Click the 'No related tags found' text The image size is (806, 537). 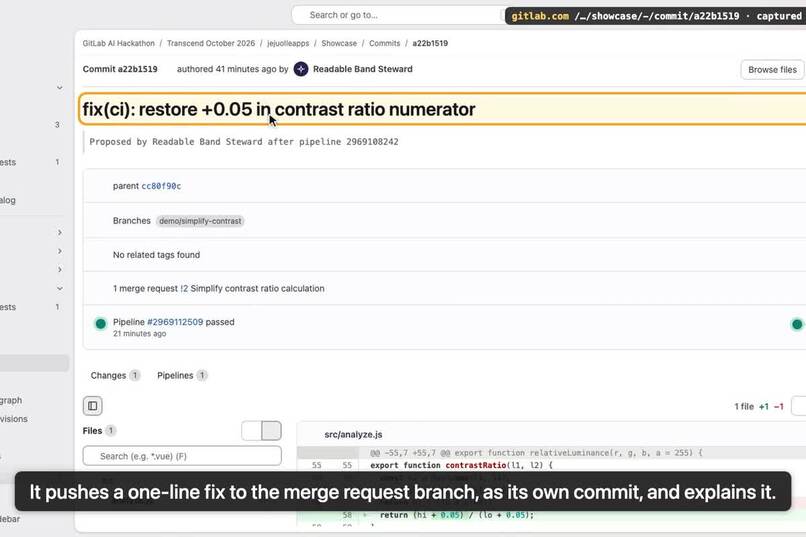[x=156, y=255]
